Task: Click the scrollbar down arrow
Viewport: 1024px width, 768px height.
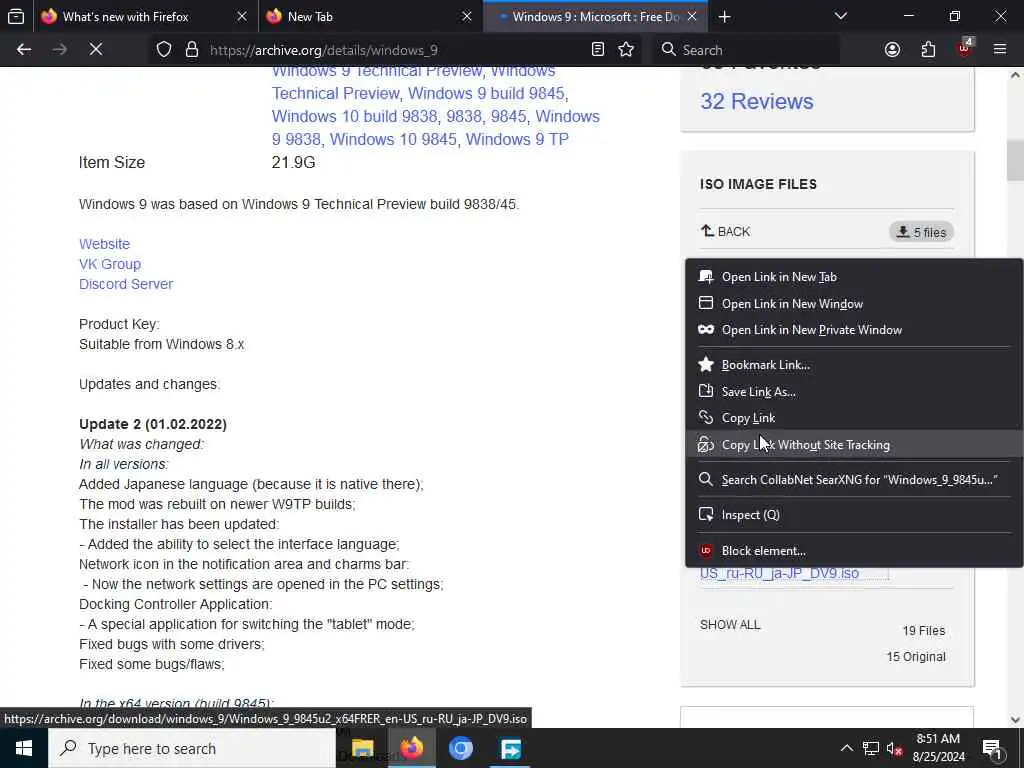Action: (1015, 720)
